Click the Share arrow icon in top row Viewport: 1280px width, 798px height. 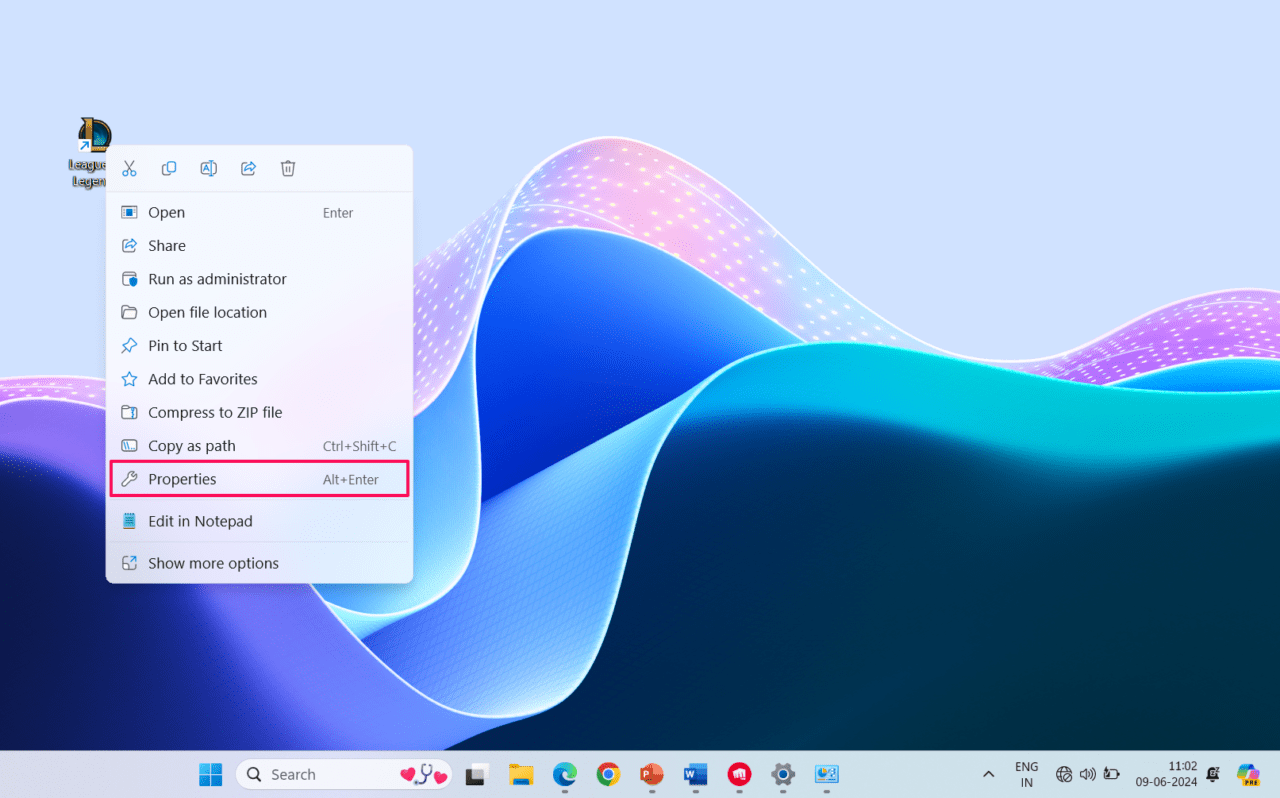pos(248,169)
